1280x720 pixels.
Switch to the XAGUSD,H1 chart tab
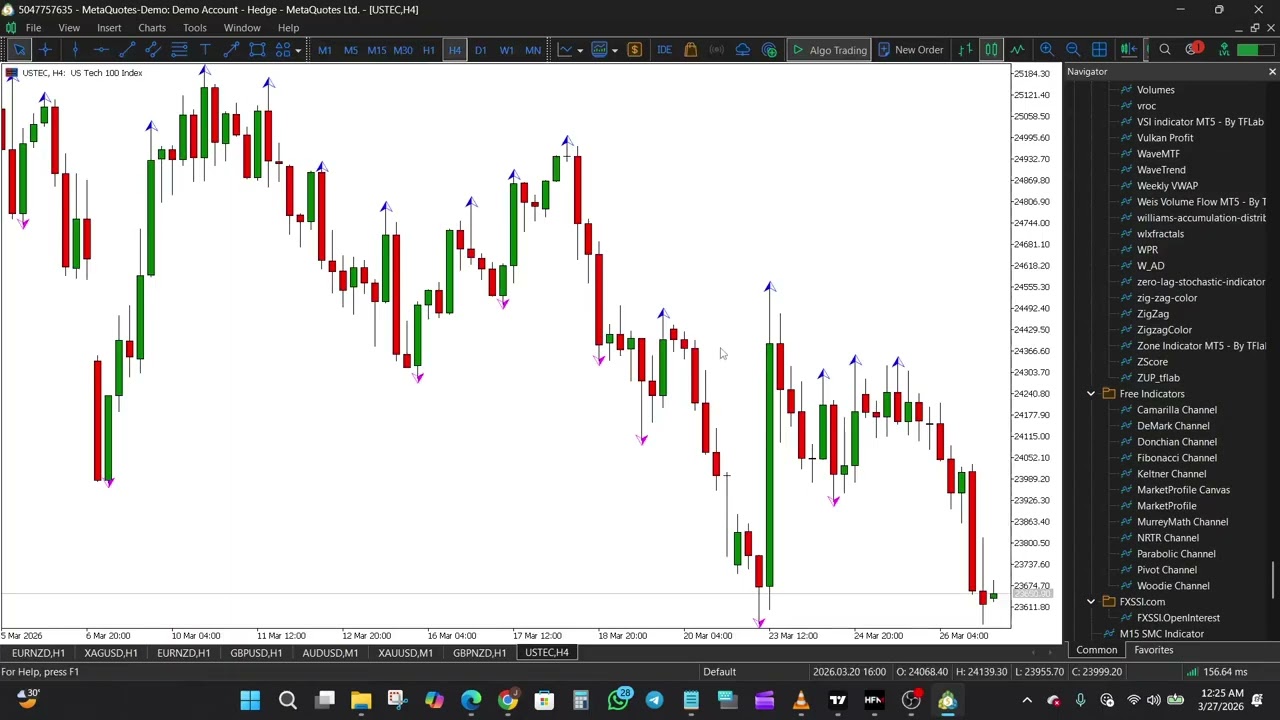110,653
